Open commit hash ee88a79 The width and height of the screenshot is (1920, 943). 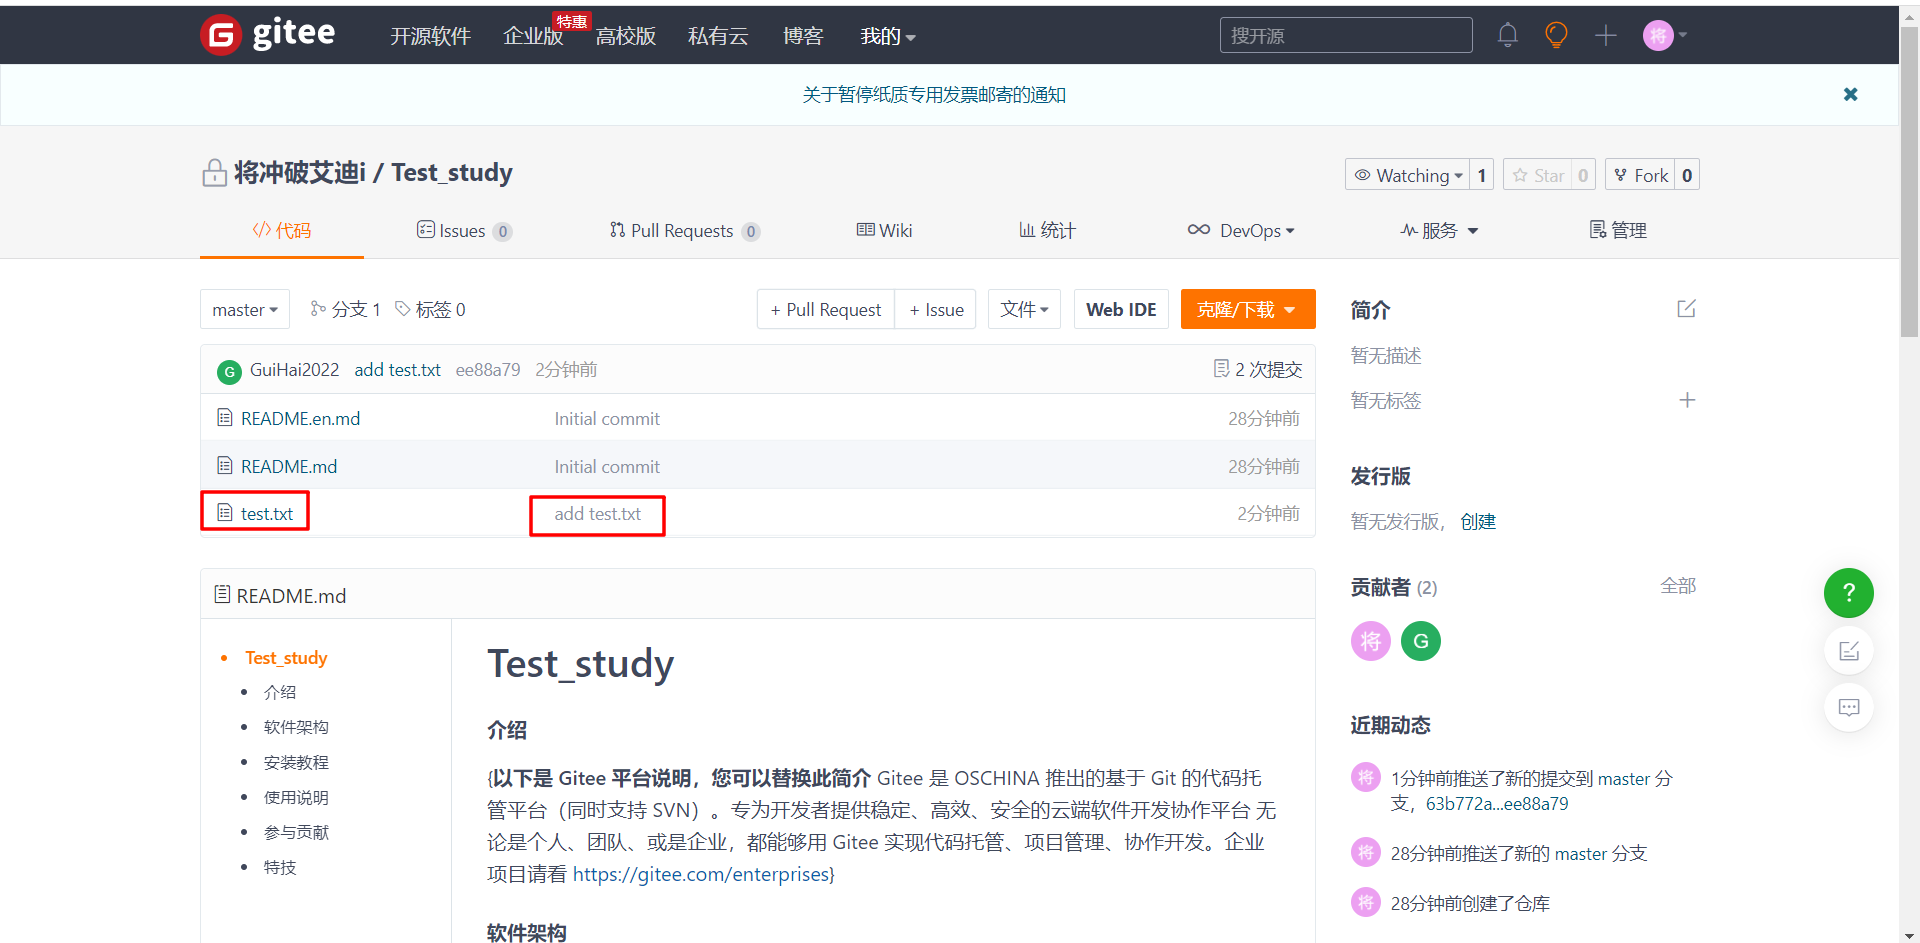488,369
